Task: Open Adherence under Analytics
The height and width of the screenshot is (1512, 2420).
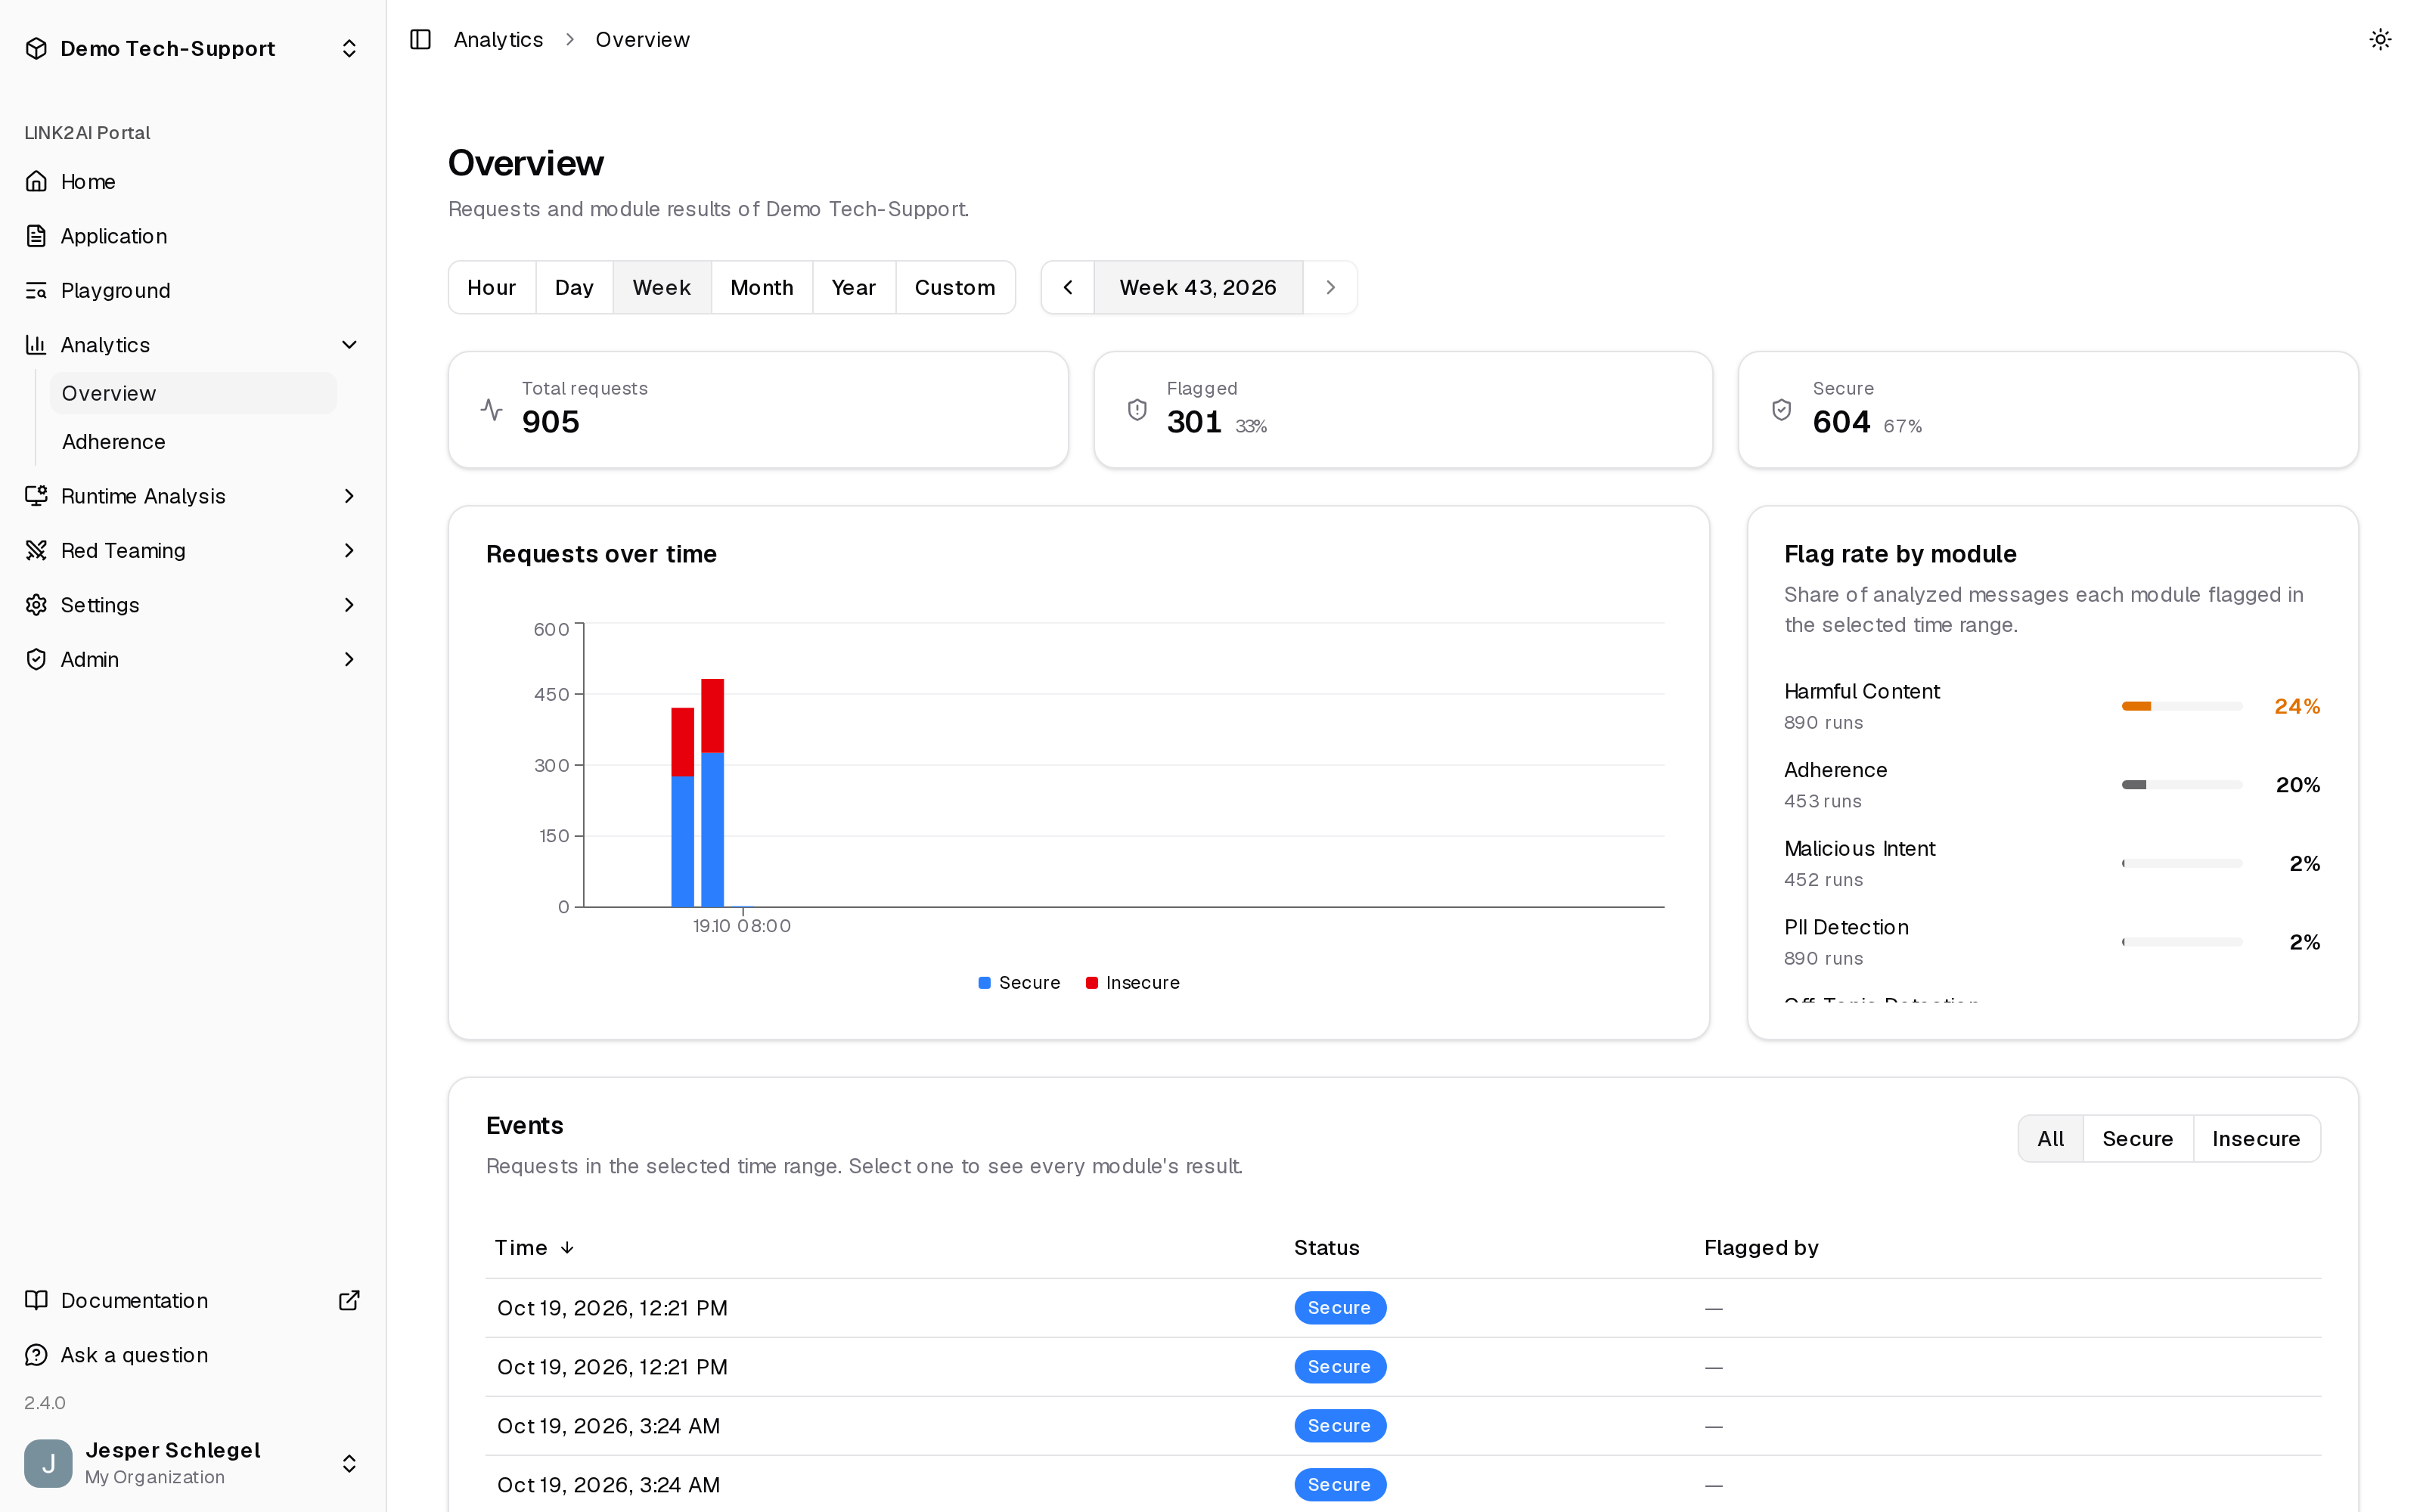Action: tap(193, 441)
